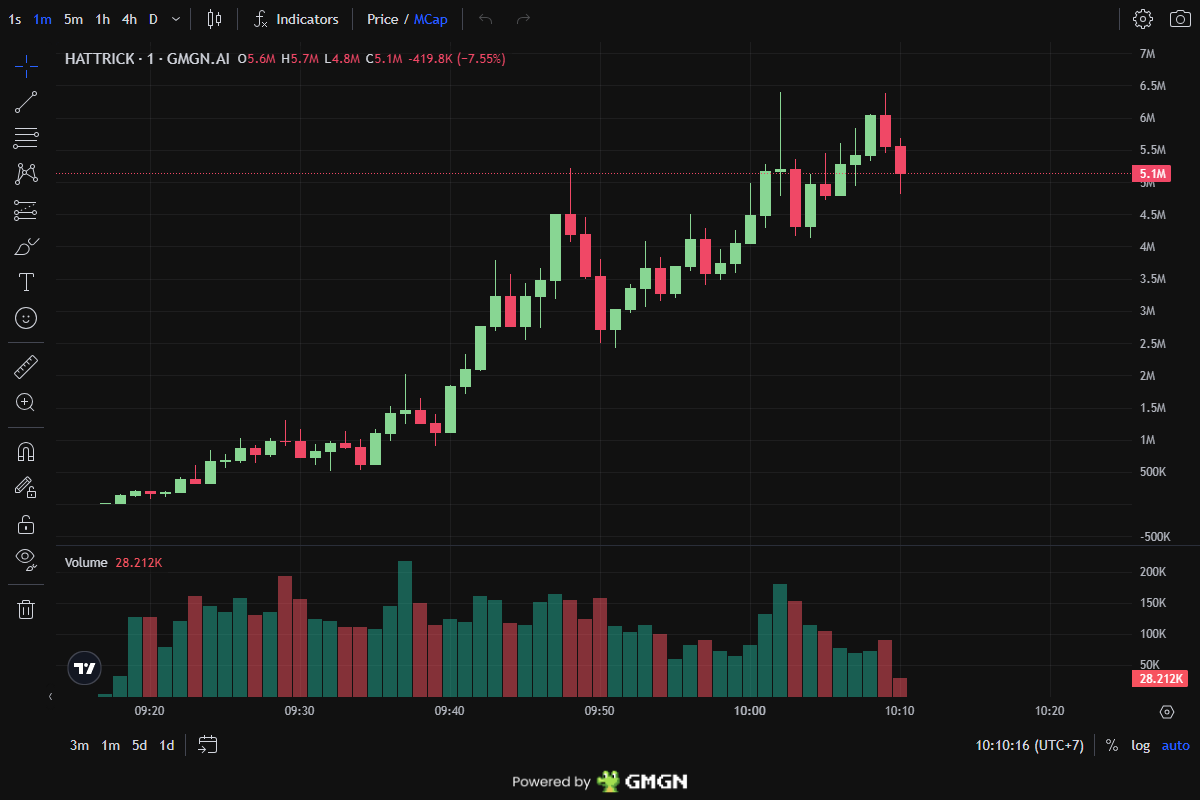Select the ruler measure tool

[x=26, y=367]
